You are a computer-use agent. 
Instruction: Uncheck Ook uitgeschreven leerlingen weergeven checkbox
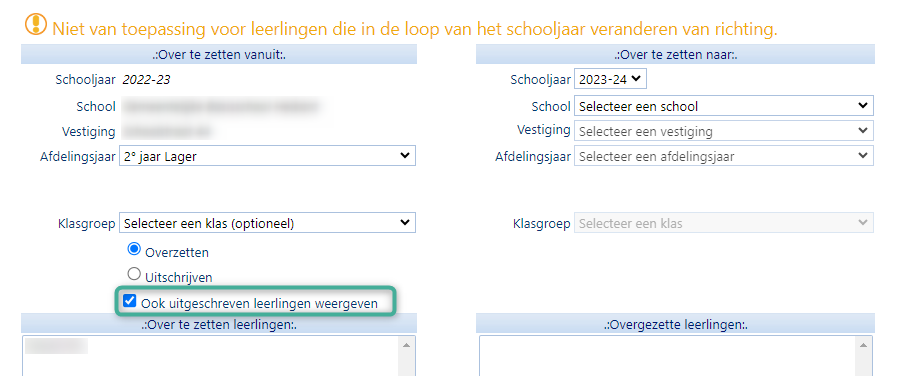(129, 300)
